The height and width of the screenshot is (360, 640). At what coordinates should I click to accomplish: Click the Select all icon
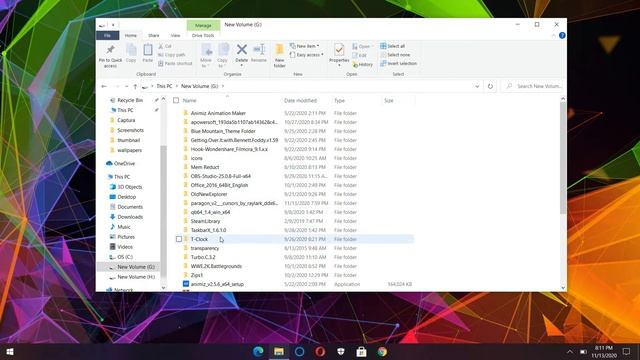tap(383, 46)
